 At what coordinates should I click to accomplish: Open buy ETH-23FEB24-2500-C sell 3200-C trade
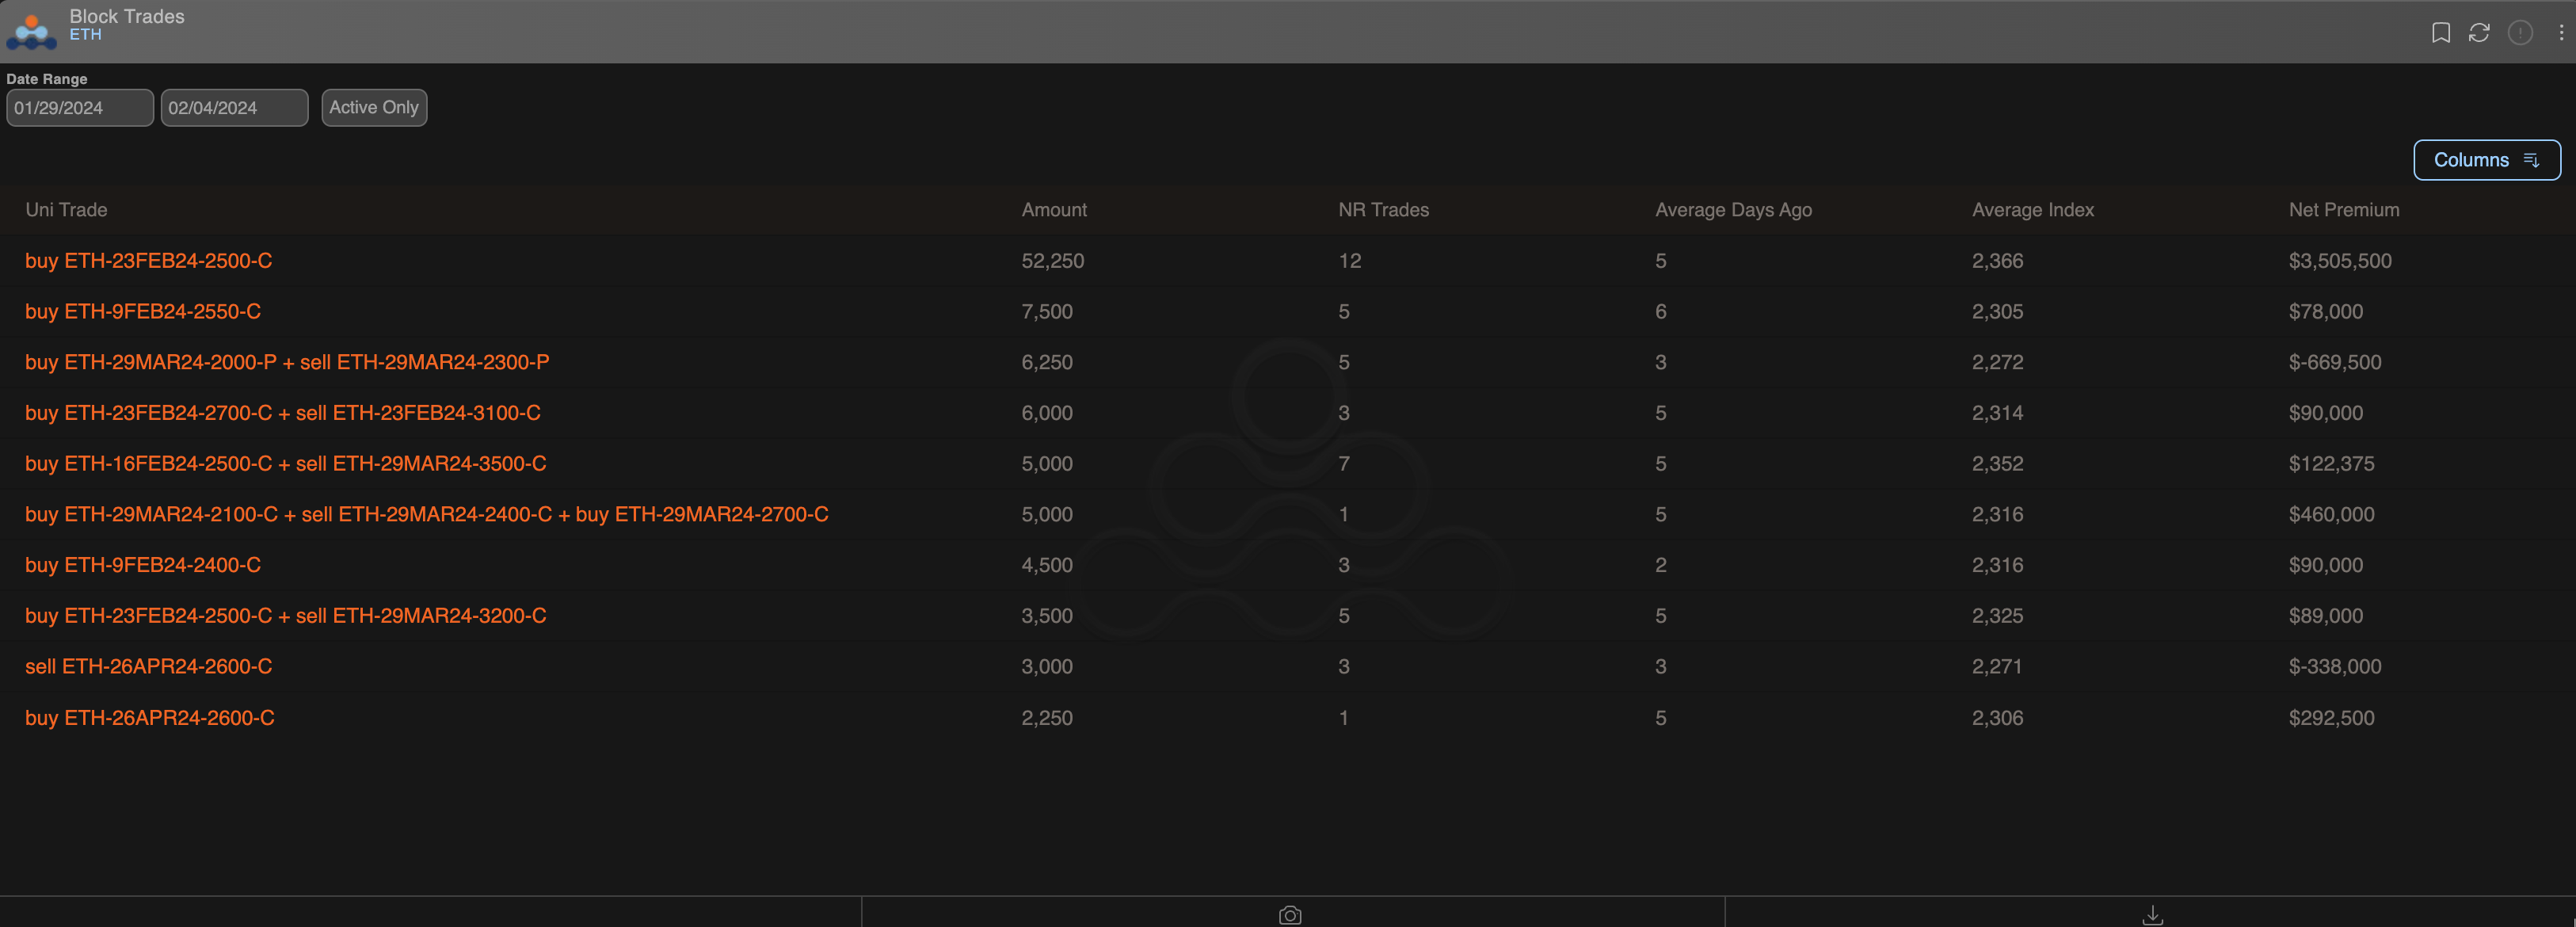tap(286, 616)
